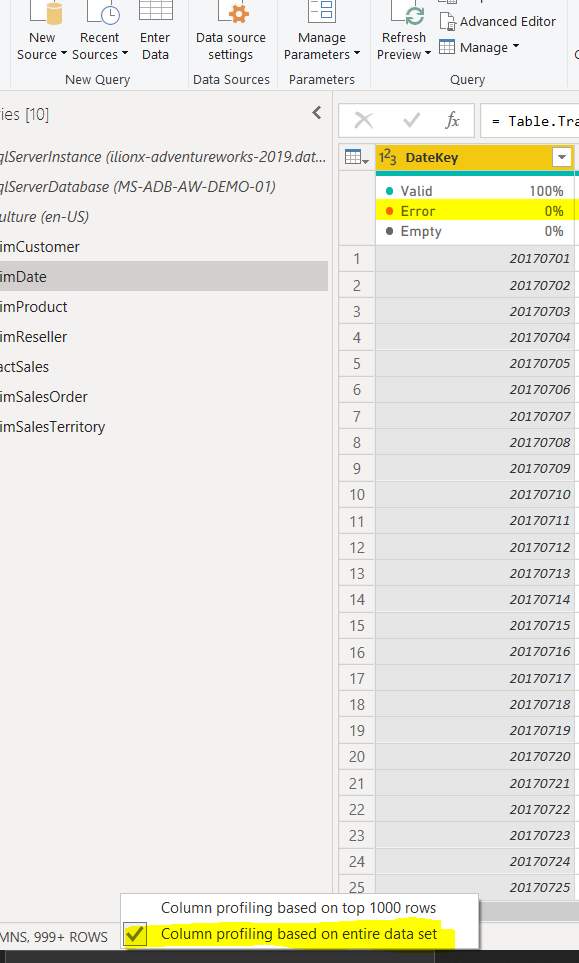Viewport: 579px width, 963px height.
Task: Click into the formula bar input
Action: click(530, 121)
